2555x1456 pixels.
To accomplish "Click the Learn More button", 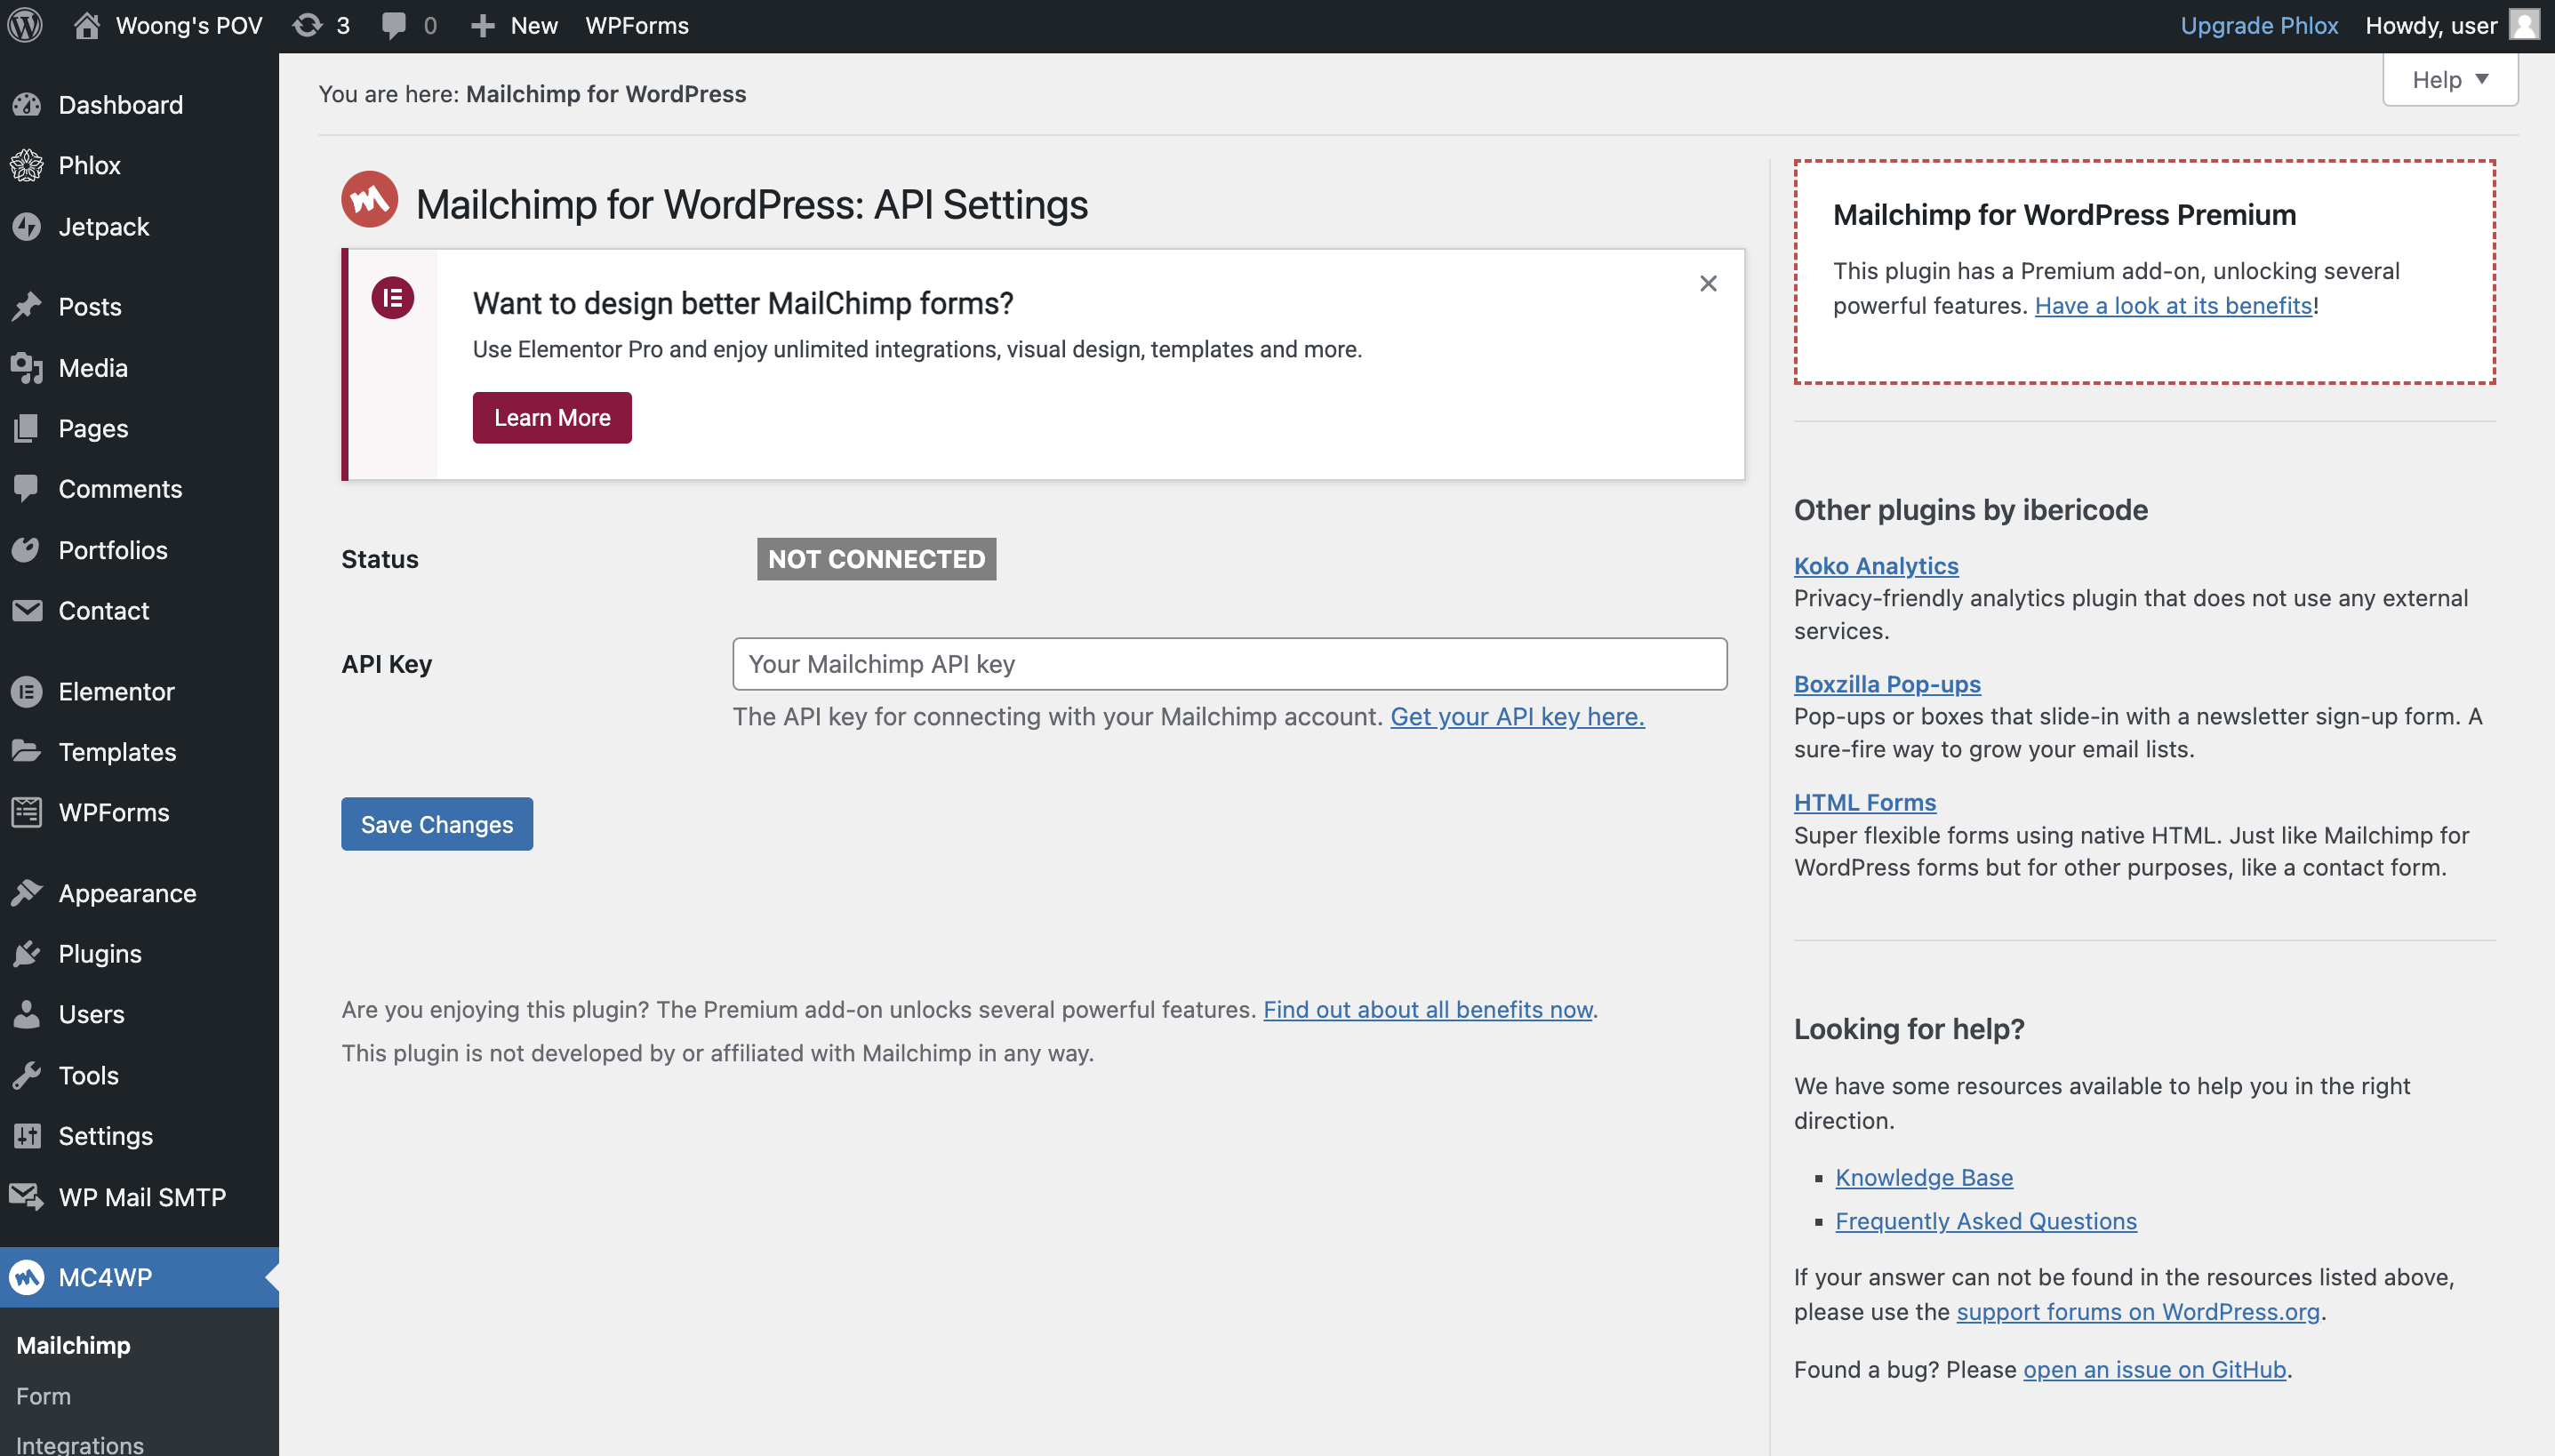I will (x=552, y=418).
